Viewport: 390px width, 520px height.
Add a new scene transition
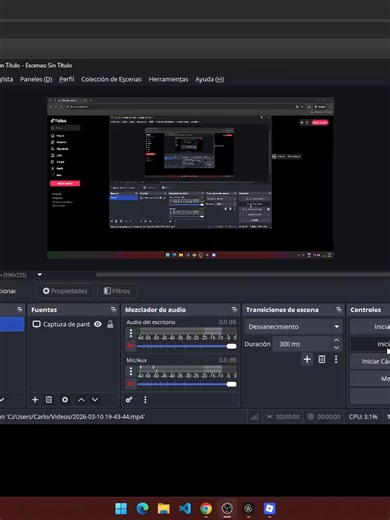(307, 359)
